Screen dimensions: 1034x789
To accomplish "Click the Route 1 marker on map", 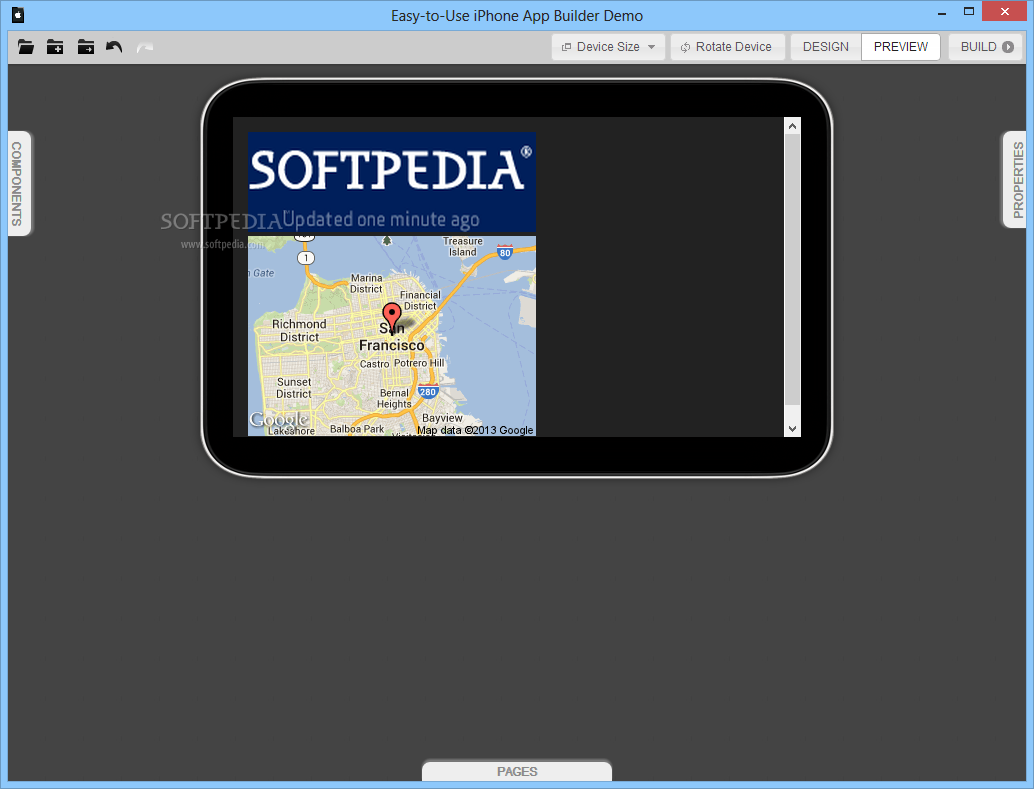I will tap(305, 258).
